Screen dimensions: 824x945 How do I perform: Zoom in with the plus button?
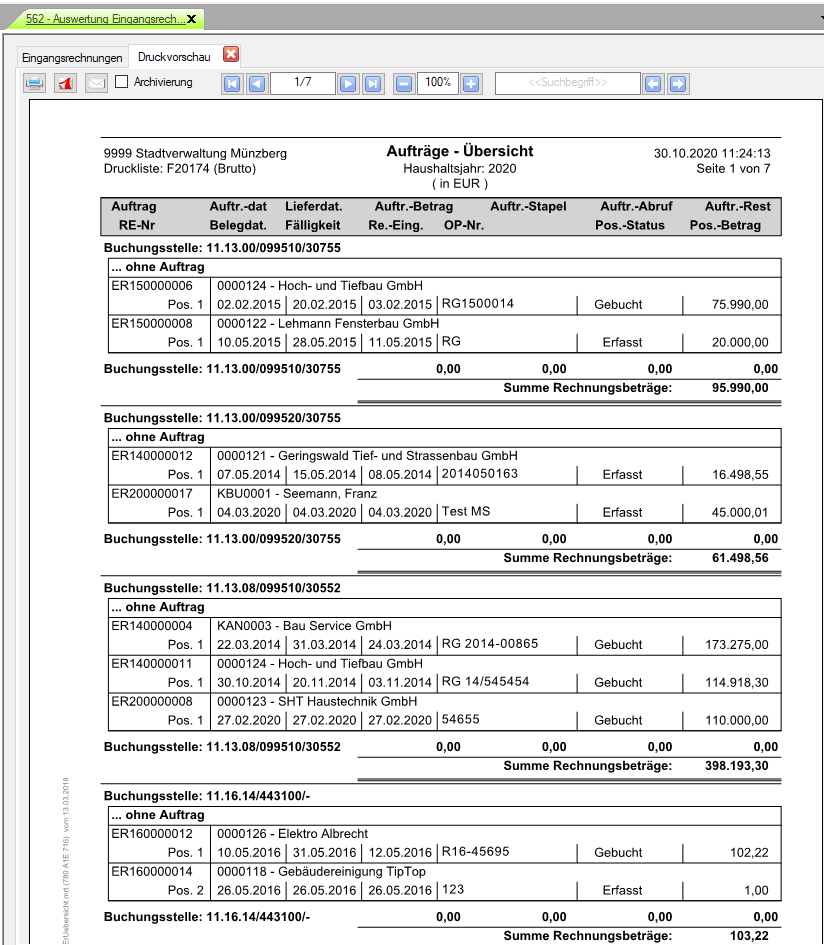pos(471,84)
